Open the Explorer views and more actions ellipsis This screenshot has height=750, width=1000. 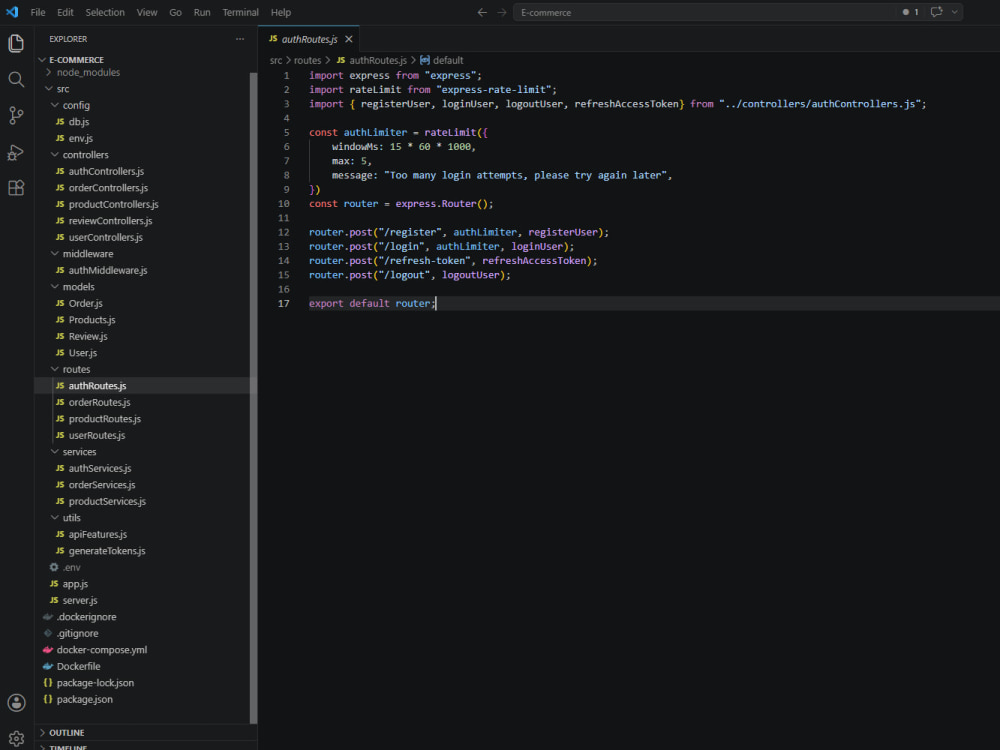click(x=240, y=39)
